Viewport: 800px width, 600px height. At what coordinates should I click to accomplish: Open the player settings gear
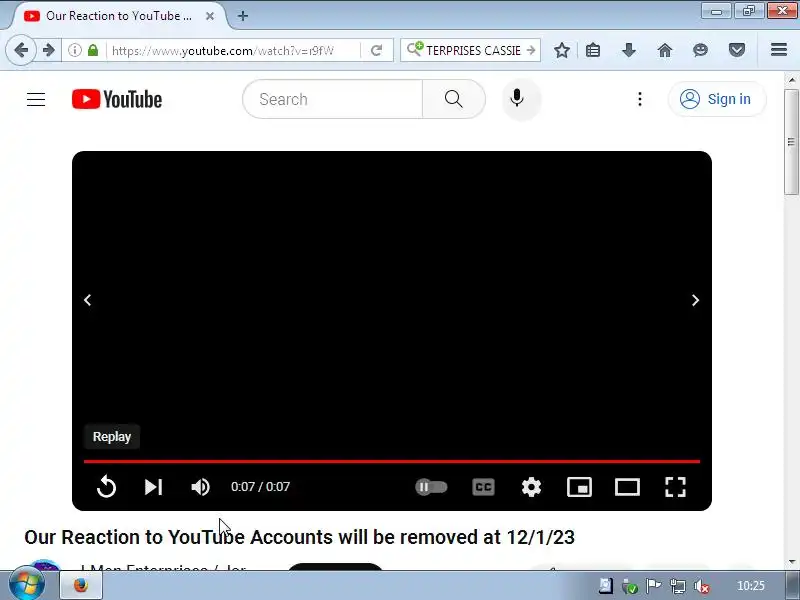(x=531, y=487)
